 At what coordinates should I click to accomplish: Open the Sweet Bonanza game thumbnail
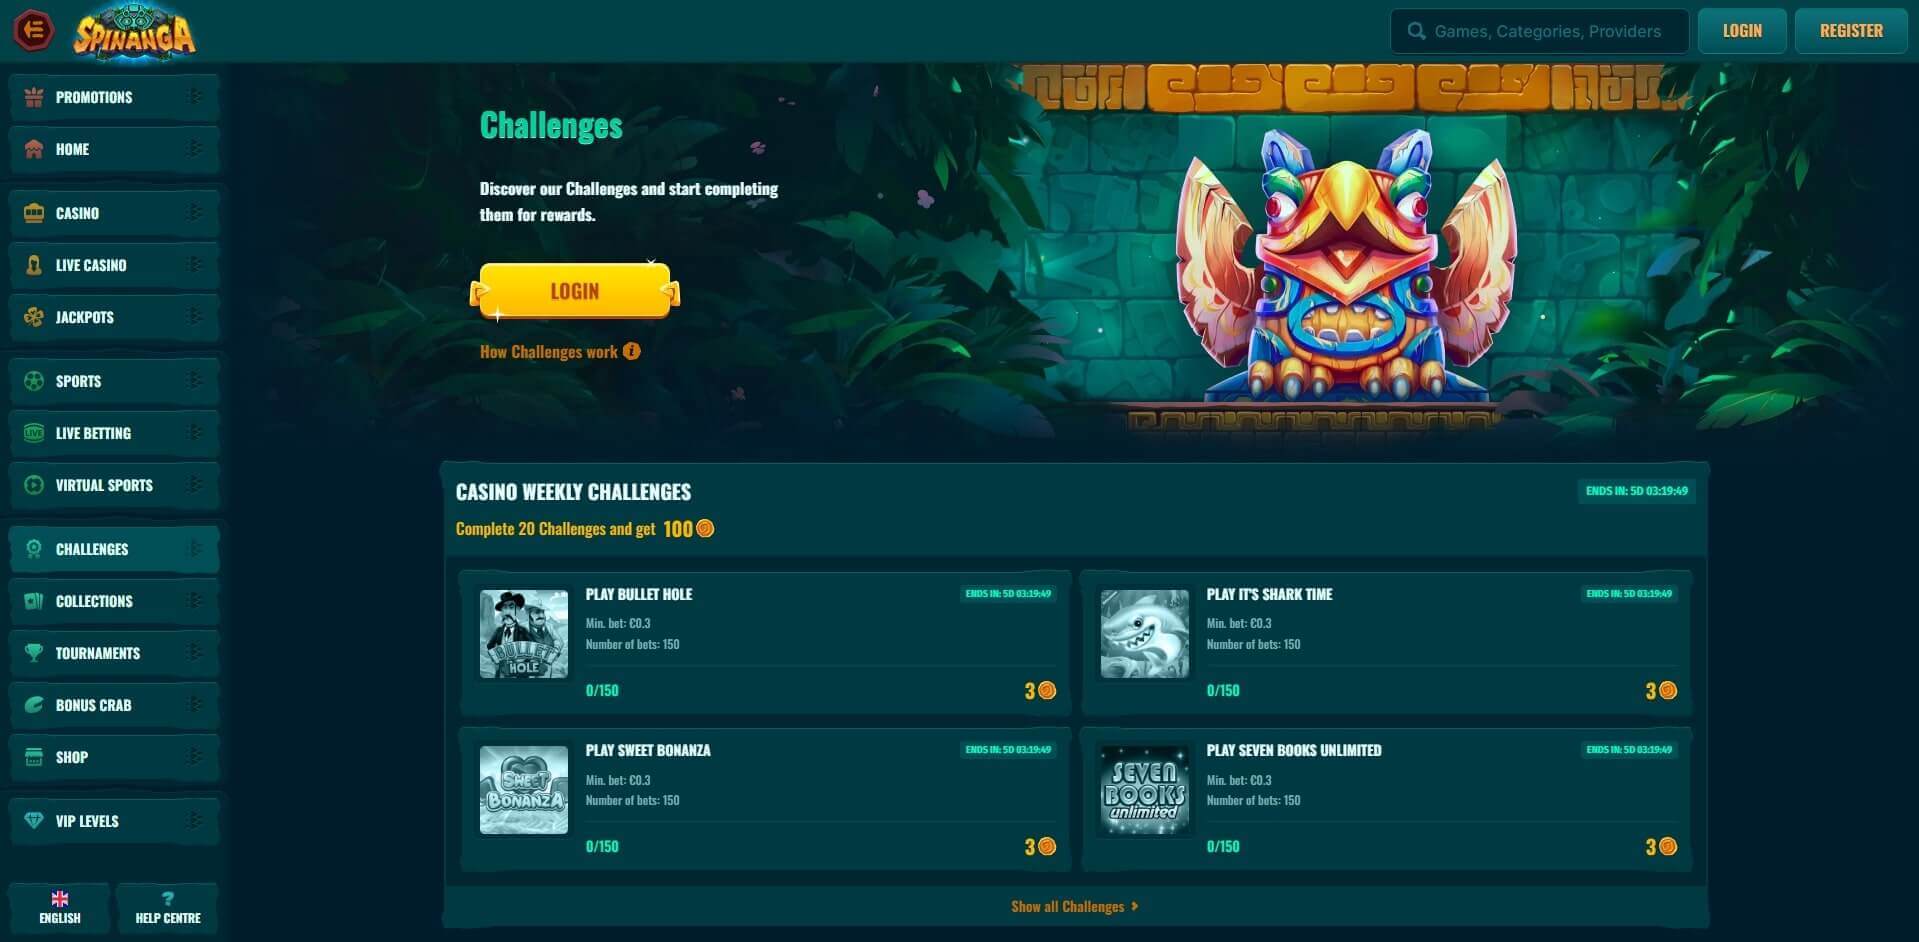[x=524, y=790]
